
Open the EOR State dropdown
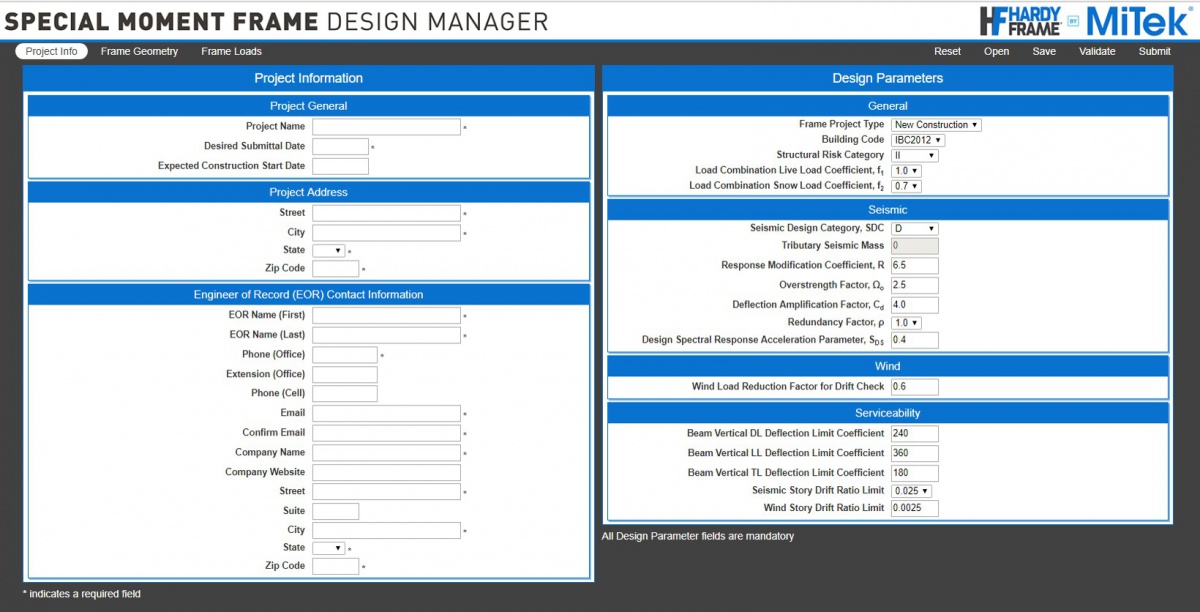pyautogui.click(x=328, y=548)
